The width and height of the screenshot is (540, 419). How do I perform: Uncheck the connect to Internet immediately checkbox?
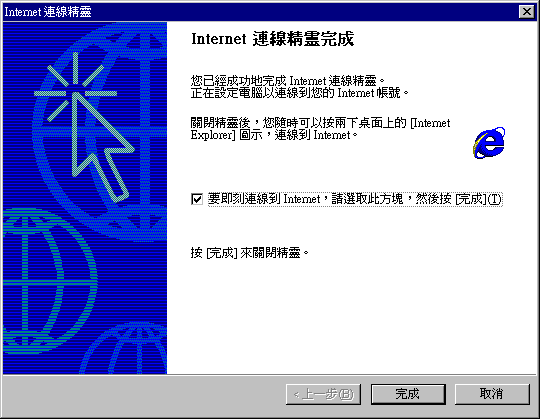[x=197, y=199]
